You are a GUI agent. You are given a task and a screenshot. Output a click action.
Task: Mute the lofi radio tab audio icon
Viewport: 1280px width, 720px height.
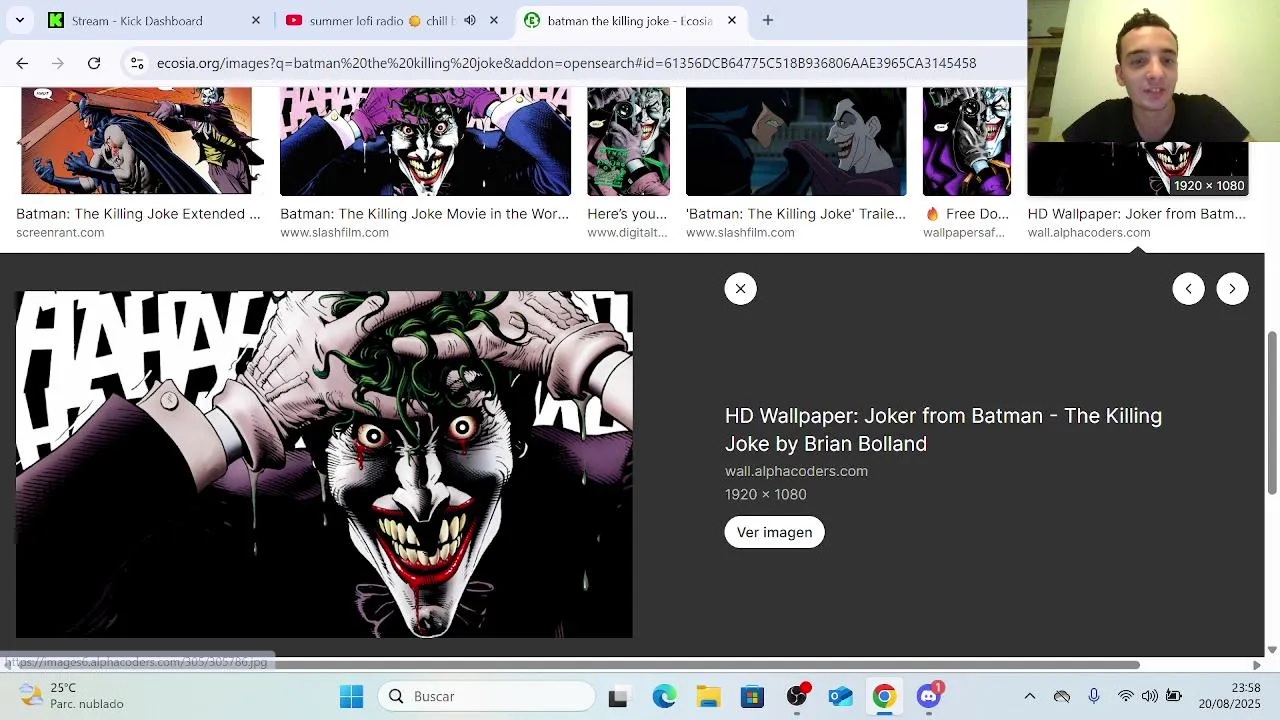(x=469, y=20)
